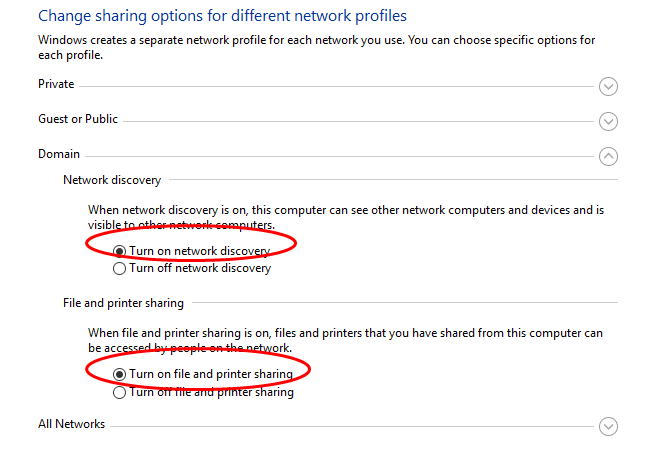Viewport: 649px width, 459px height.
Task: Choose Turn off file and printer sharing radio
Action: coord(120,392)
